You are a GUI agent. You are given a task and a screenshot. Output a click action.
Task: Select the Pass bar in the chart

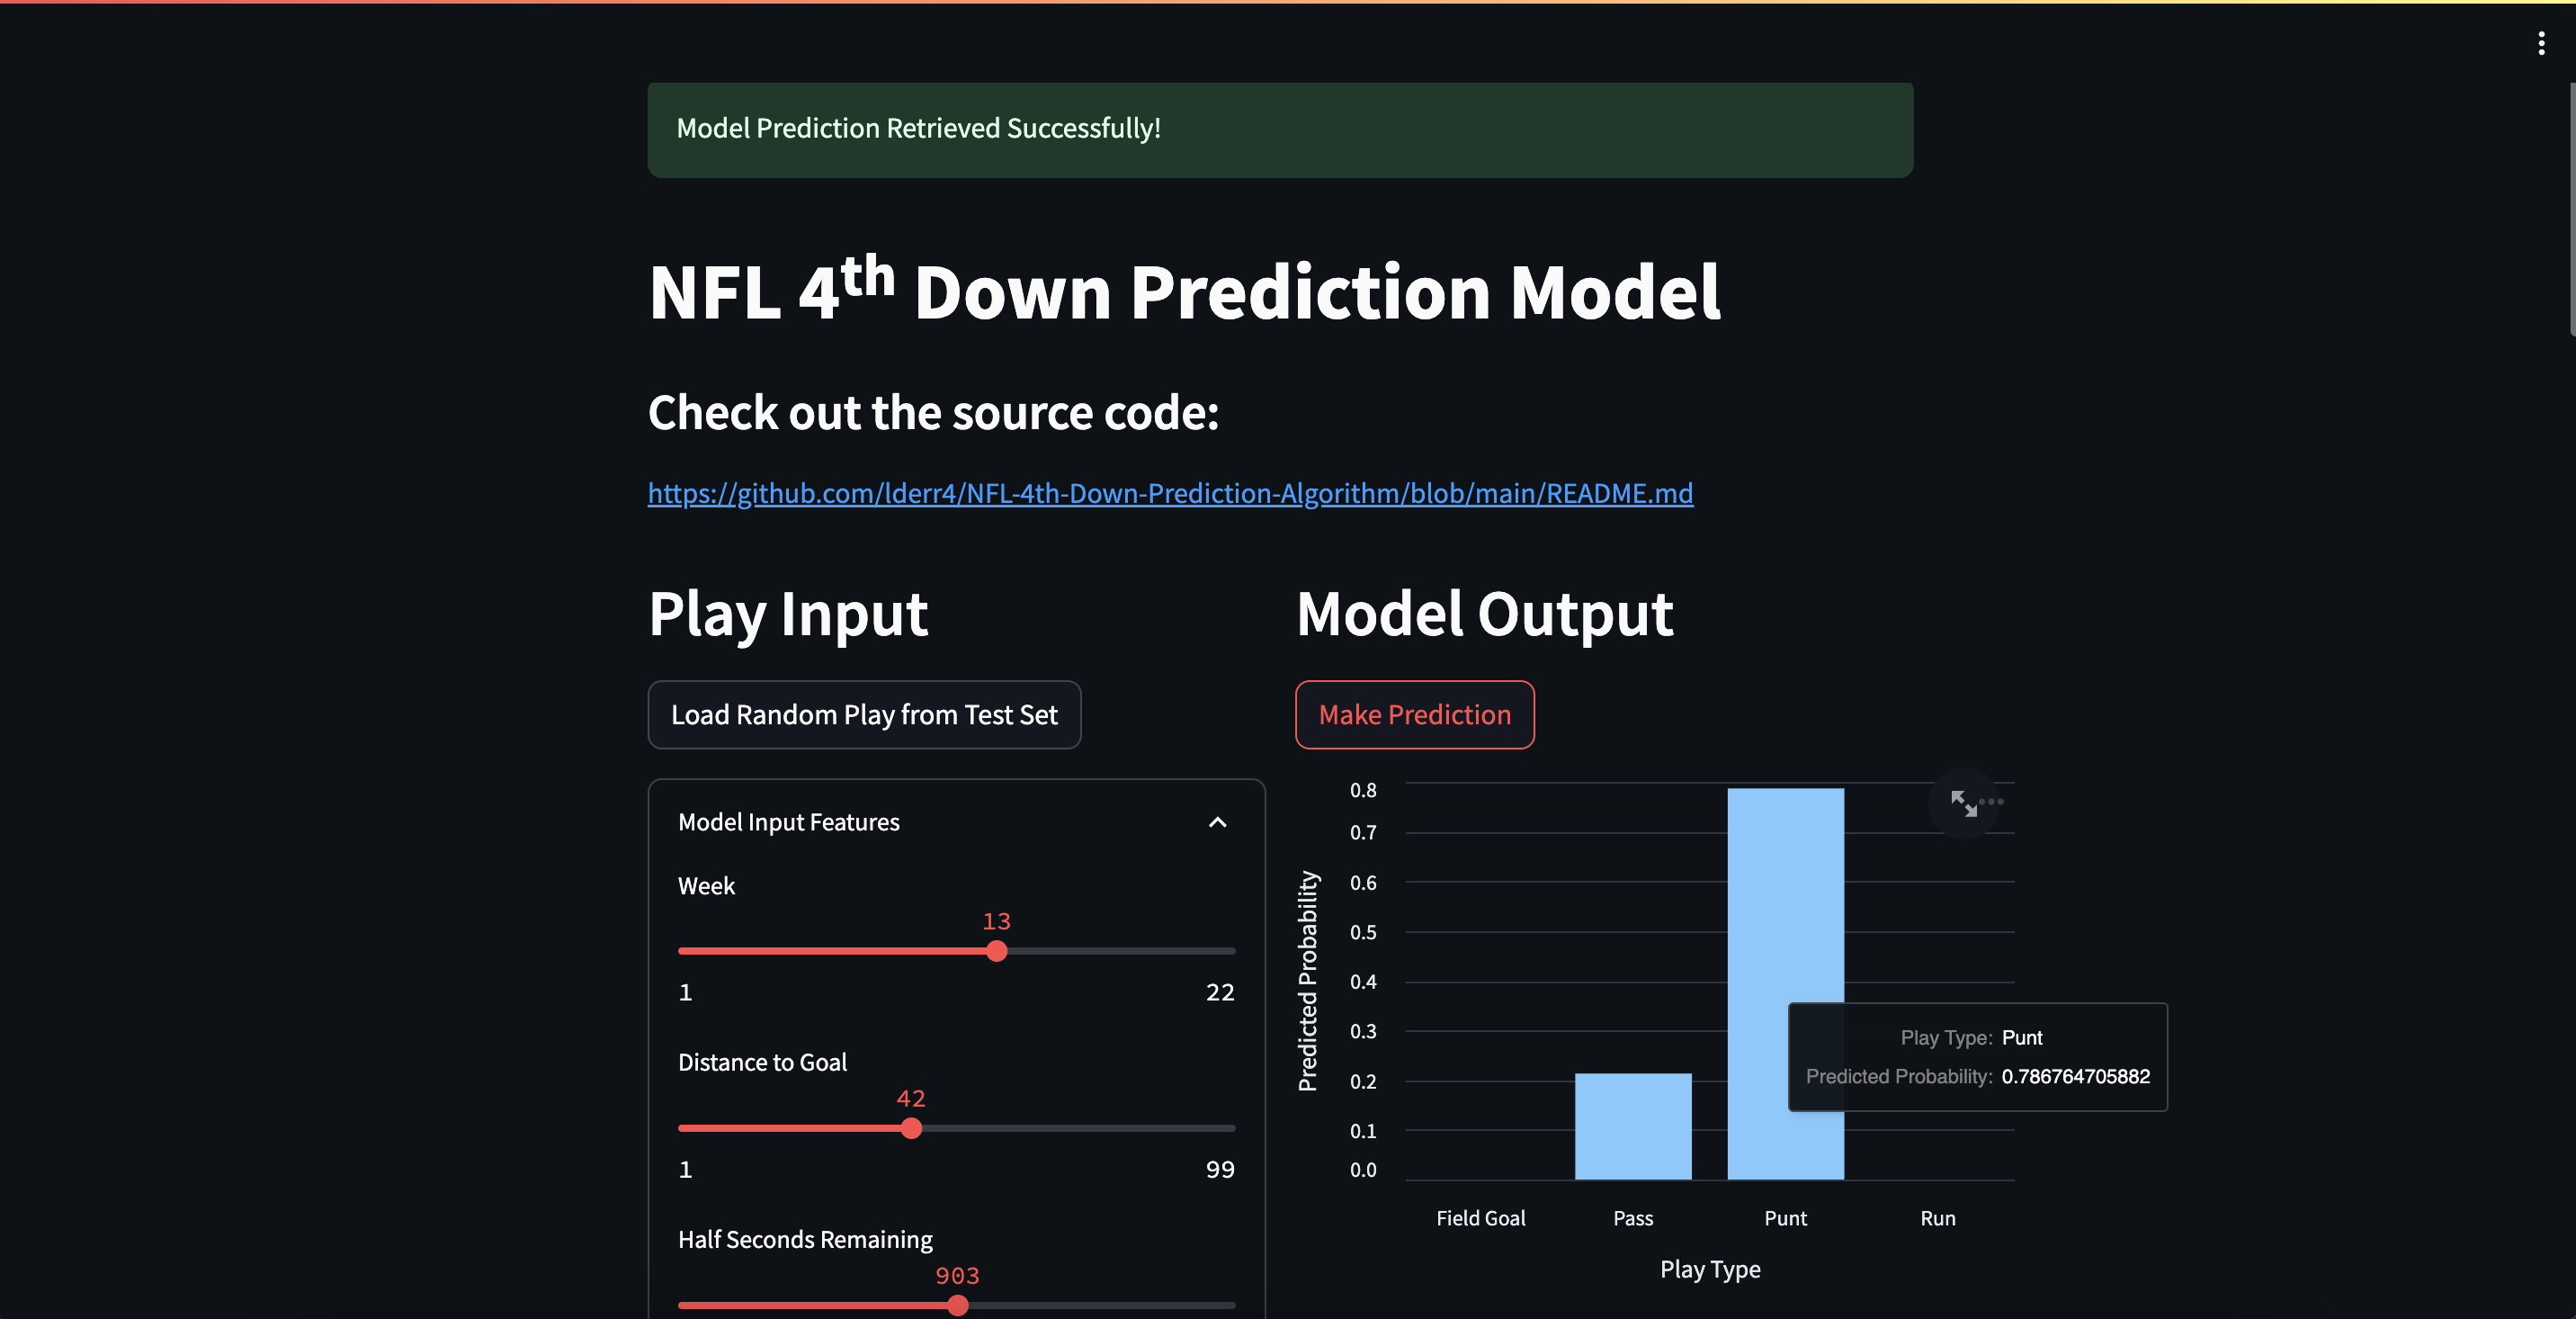[1633, 1127]
